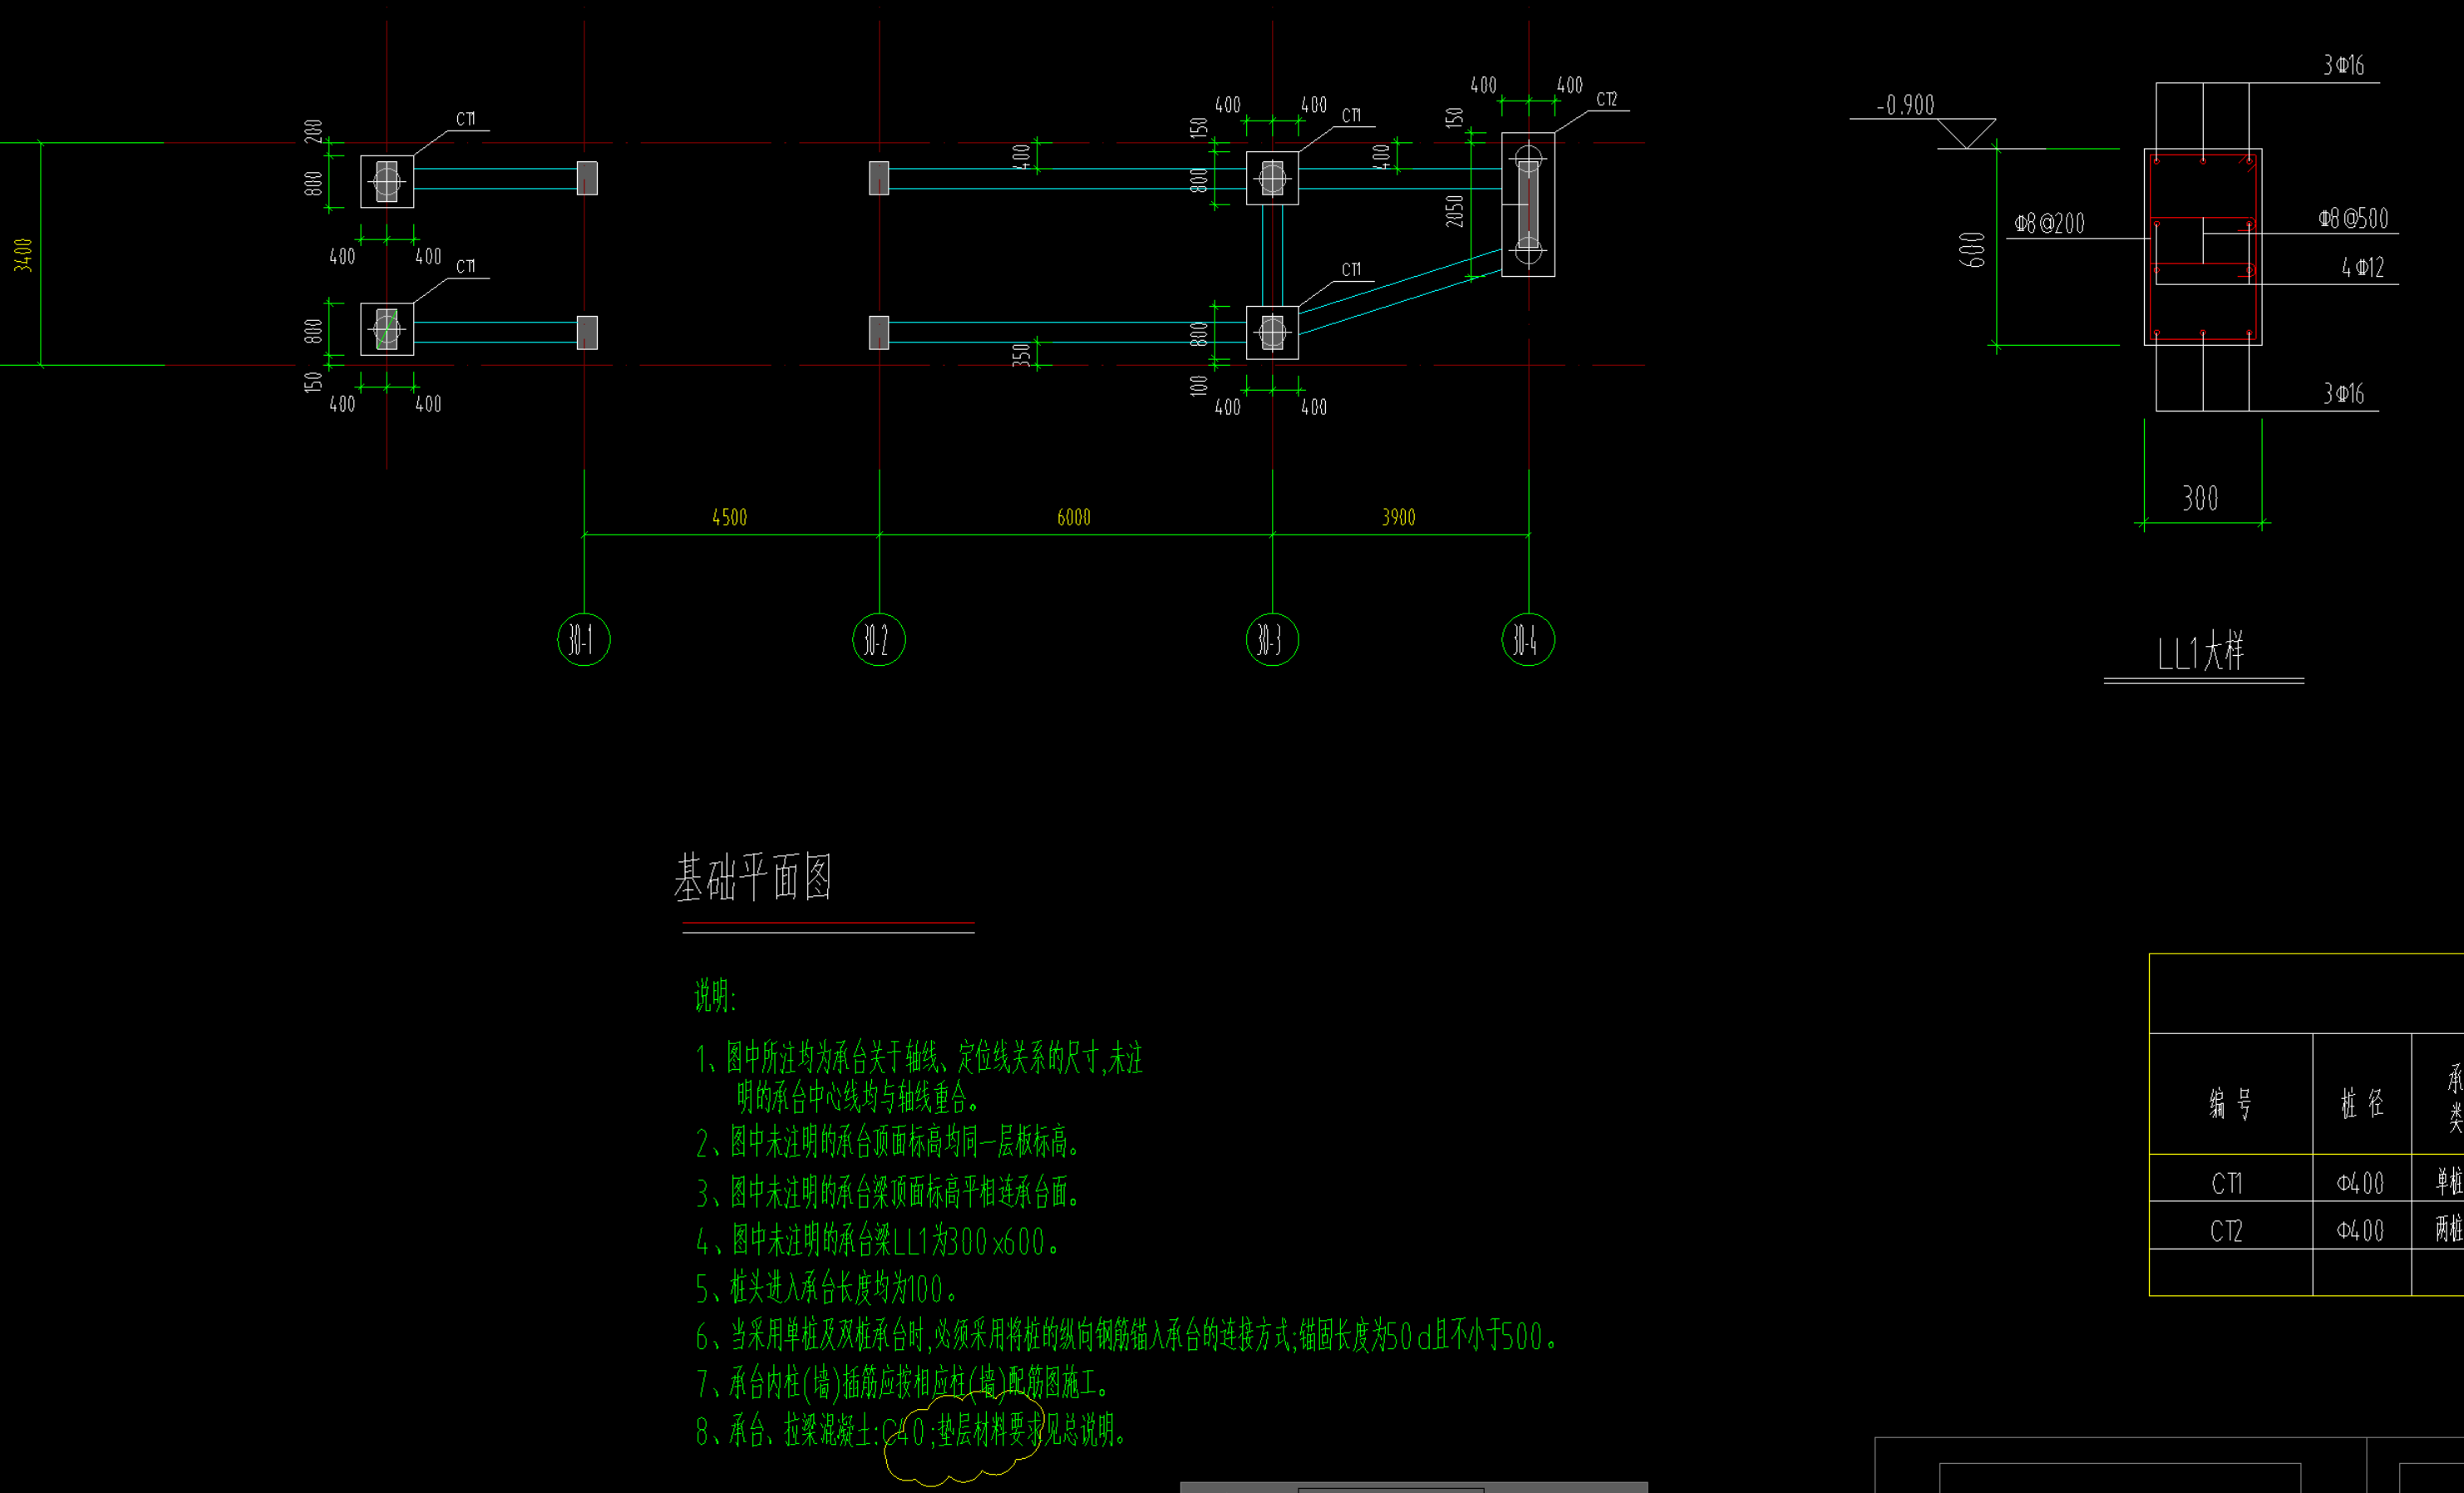This screenshot has width=2464, height=1493.
Task: Select the Φ8@200 stirrup annotation
Action: coord(2049,223)
